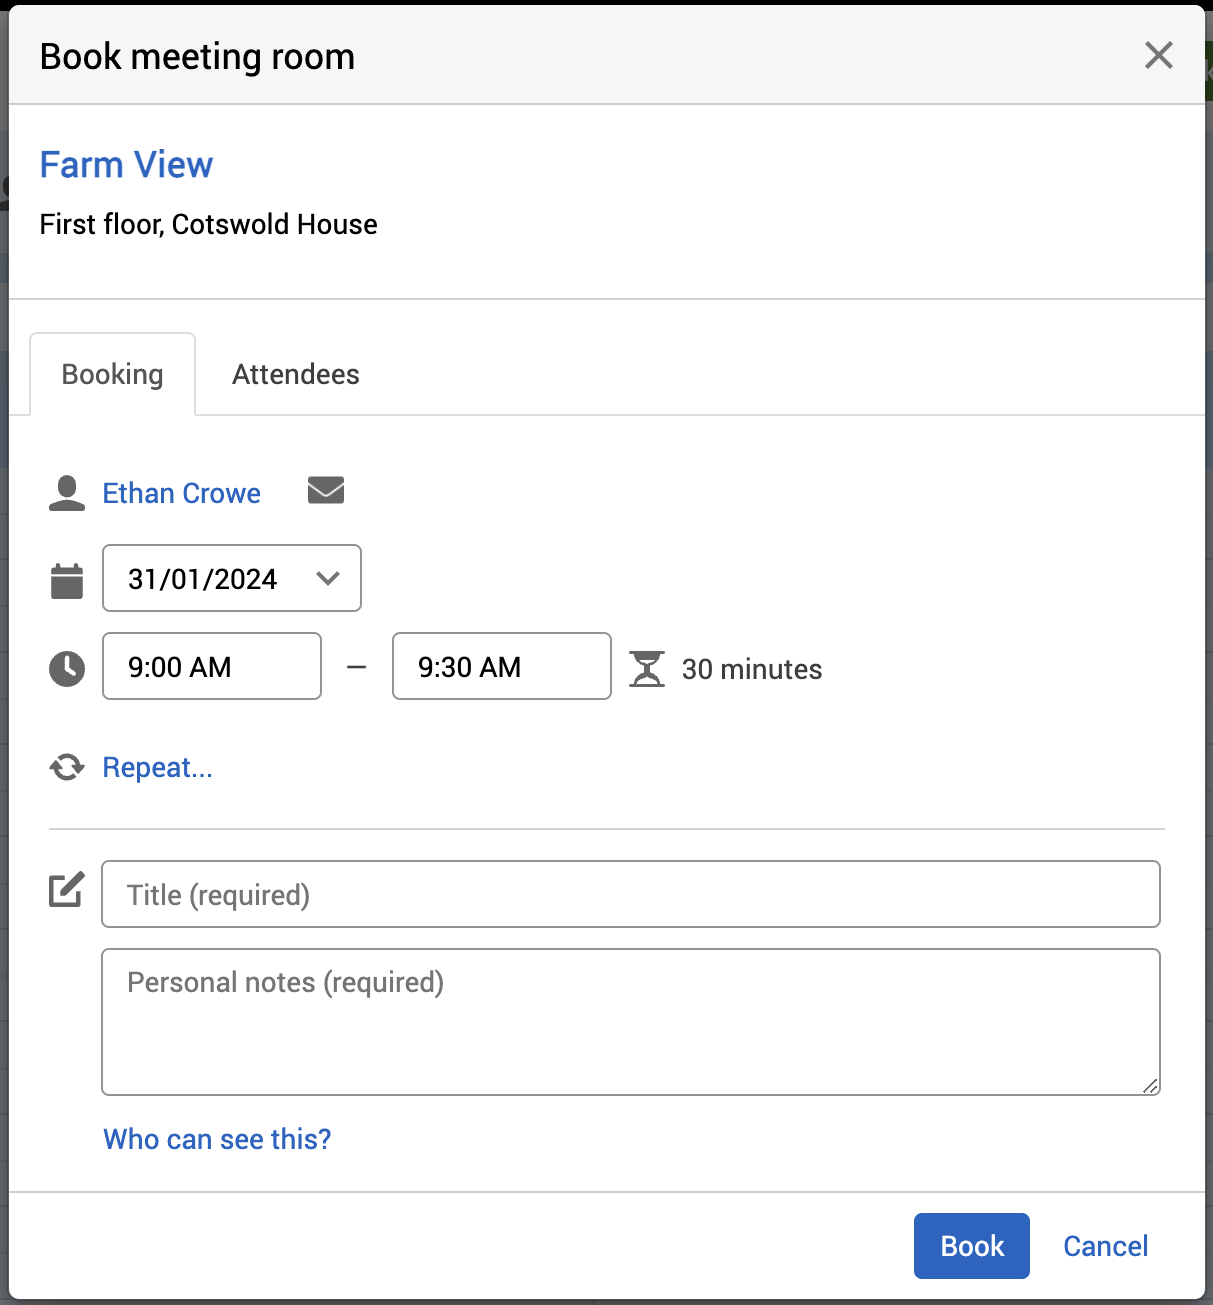
Task: Click the repeat arrows icon
Action: pos(67,767)
